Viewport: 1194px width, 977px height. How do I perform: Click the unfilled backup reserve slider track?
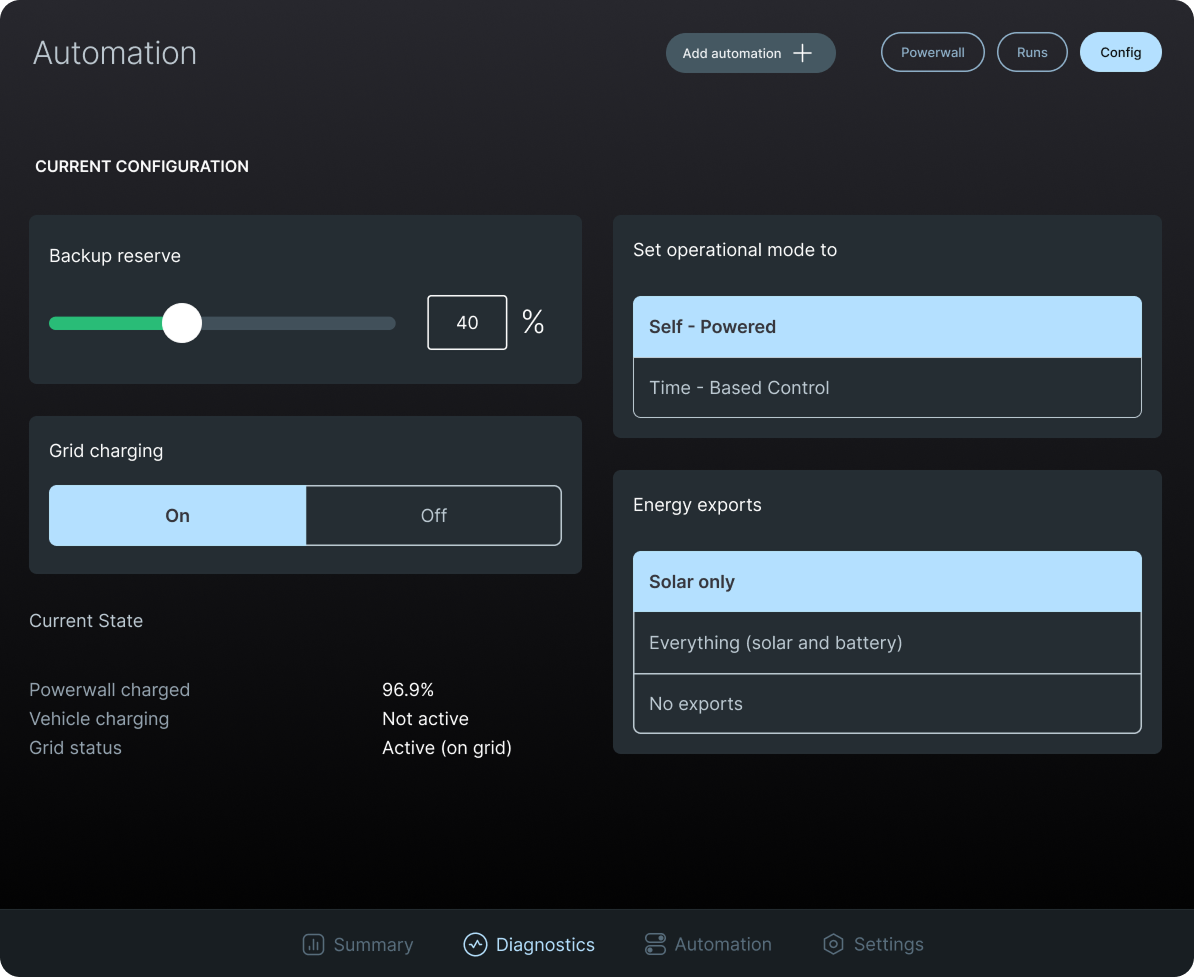pyautogui.click(x=298, y=323)
